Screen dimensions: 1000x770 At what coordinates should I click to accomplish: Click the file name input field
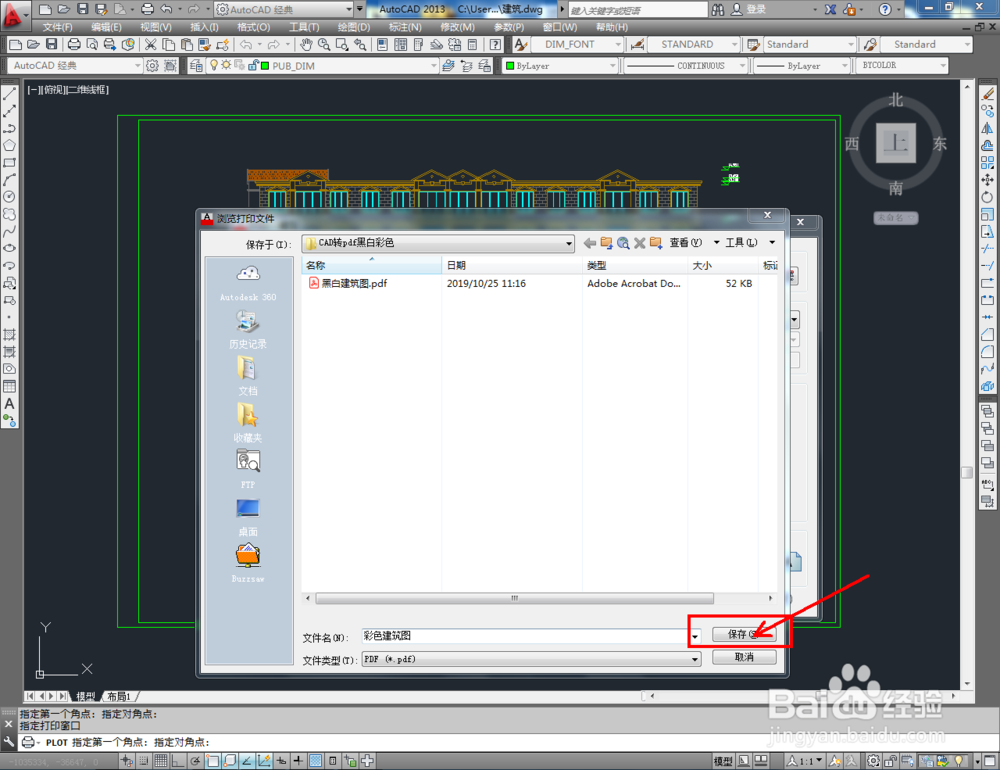tap(525, 636)
